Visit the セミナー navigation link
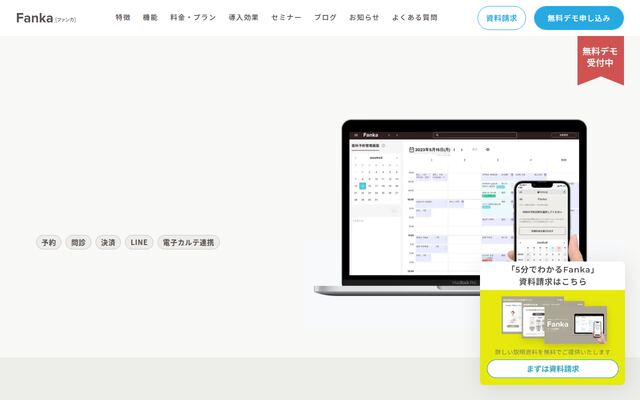The height and width of the screenshot is (400, 640). pyautogui.click(x=286, y=18)
